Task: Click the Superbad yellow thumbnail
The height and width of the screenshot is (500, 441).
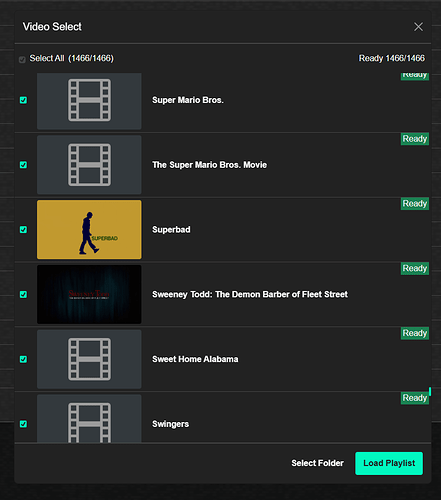Action: point(89,230)
